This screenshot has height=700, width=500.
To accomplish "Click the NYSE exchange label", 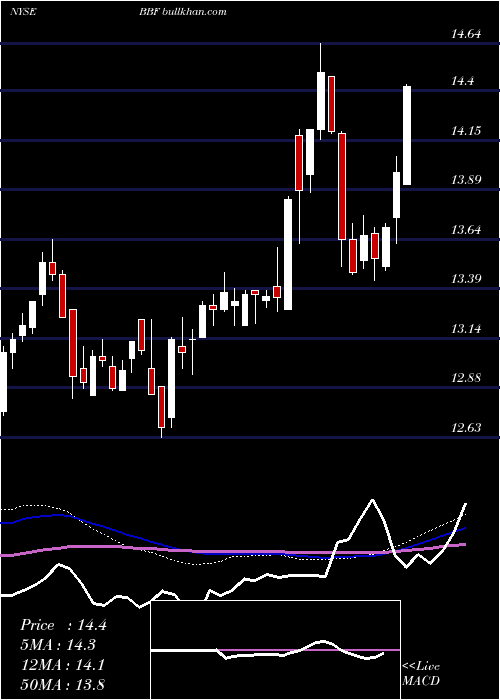I will [x=23, y=12].
